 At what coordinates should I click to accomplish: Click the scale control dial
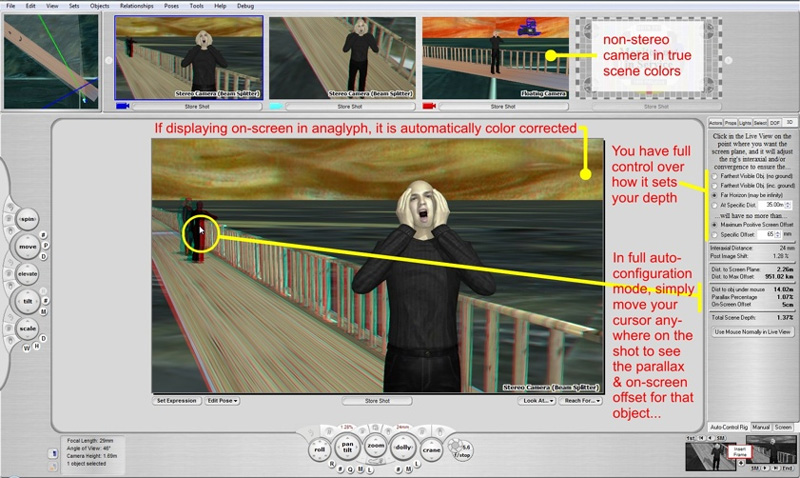tap(27, 329)
